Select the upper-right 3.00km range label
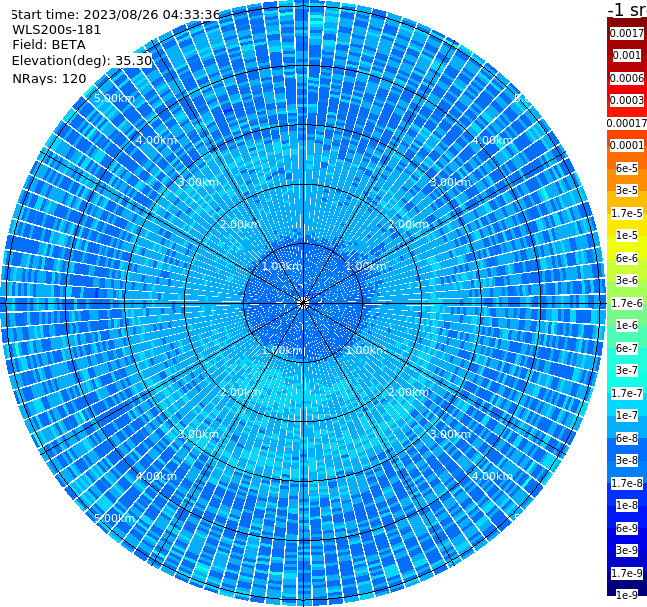The image size is (647, 607). [x=450, y=182]
